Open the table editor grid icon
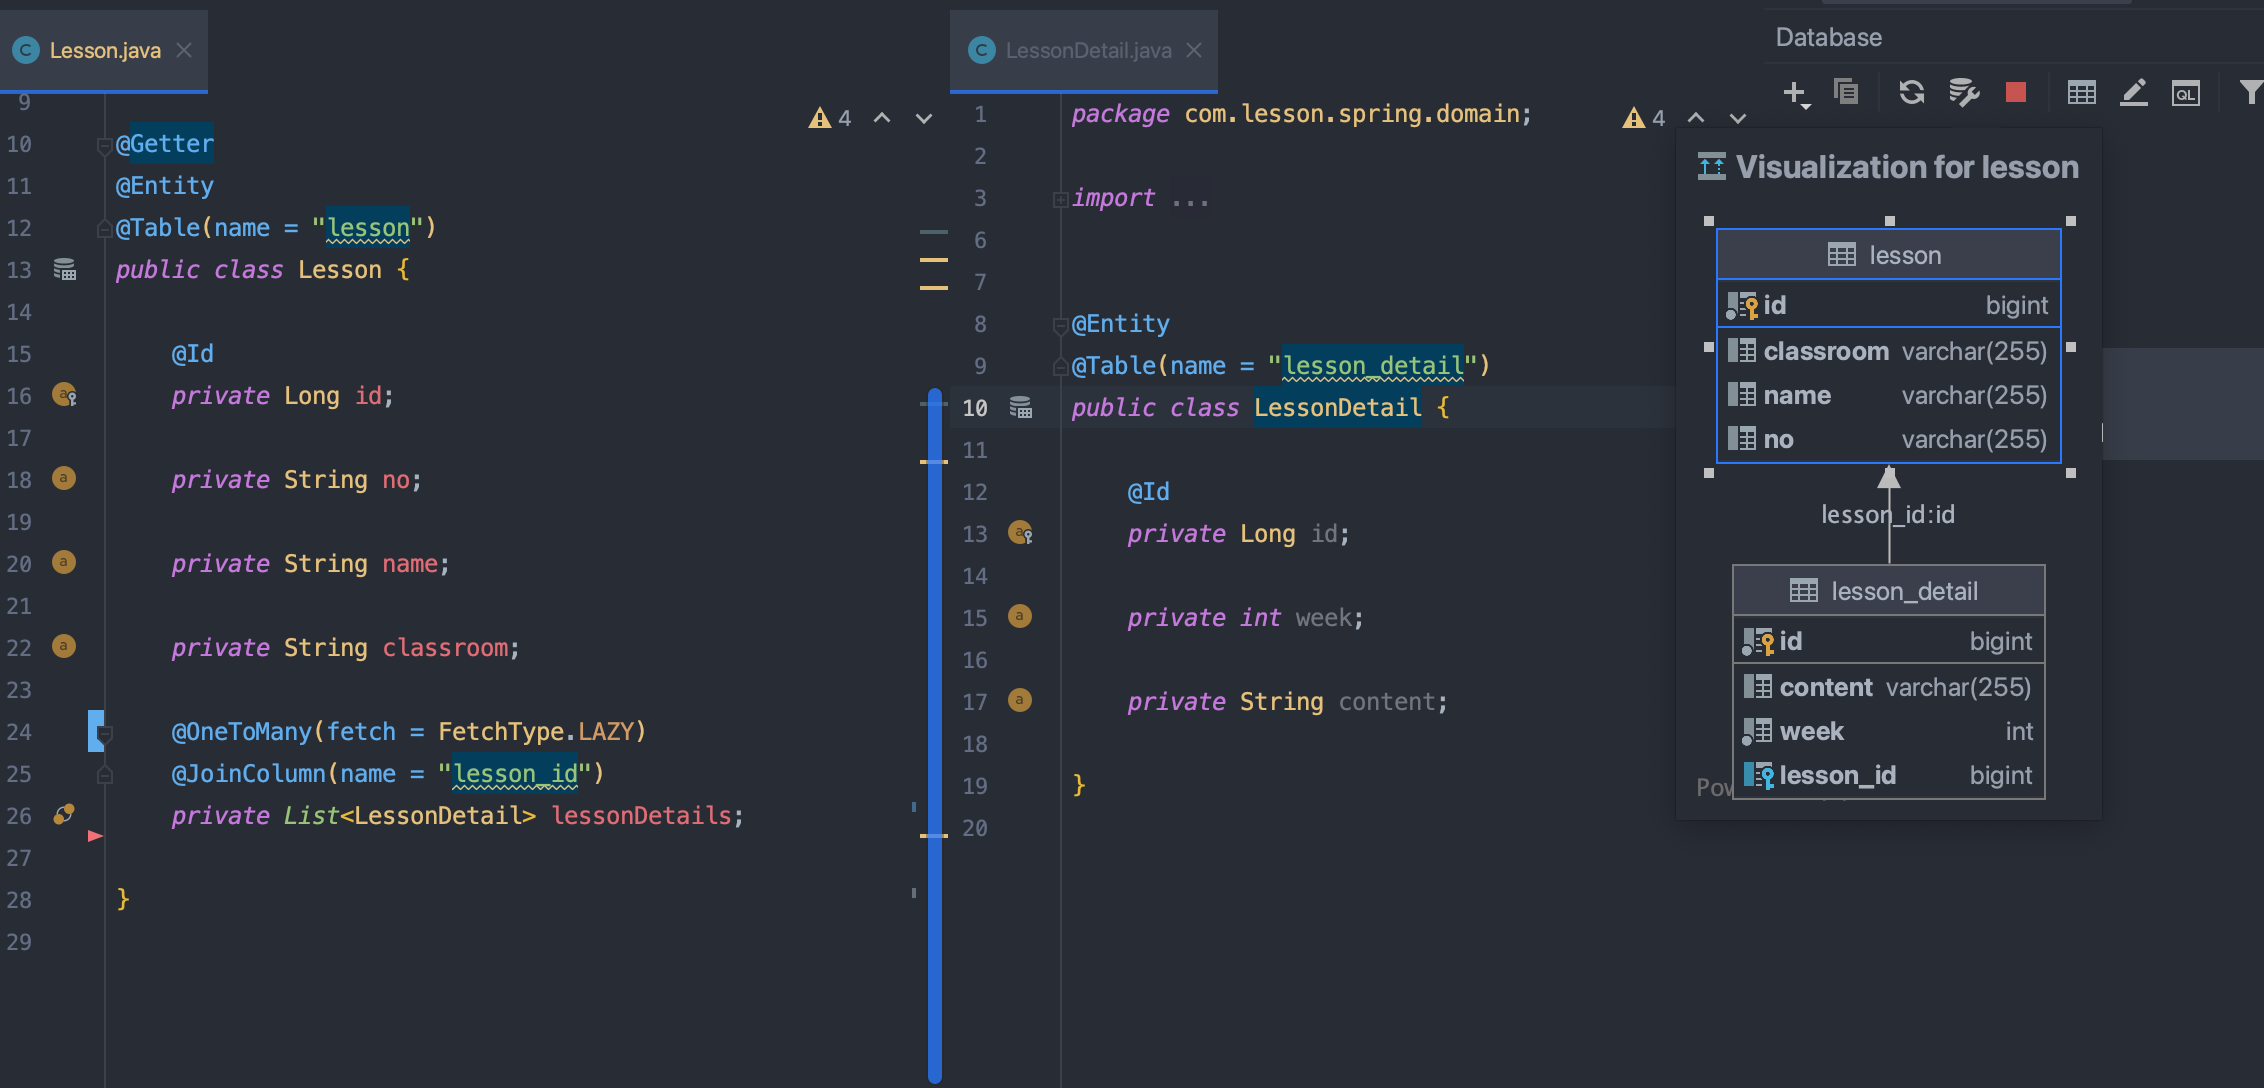2264x1088 pixels. [2081, 93]
